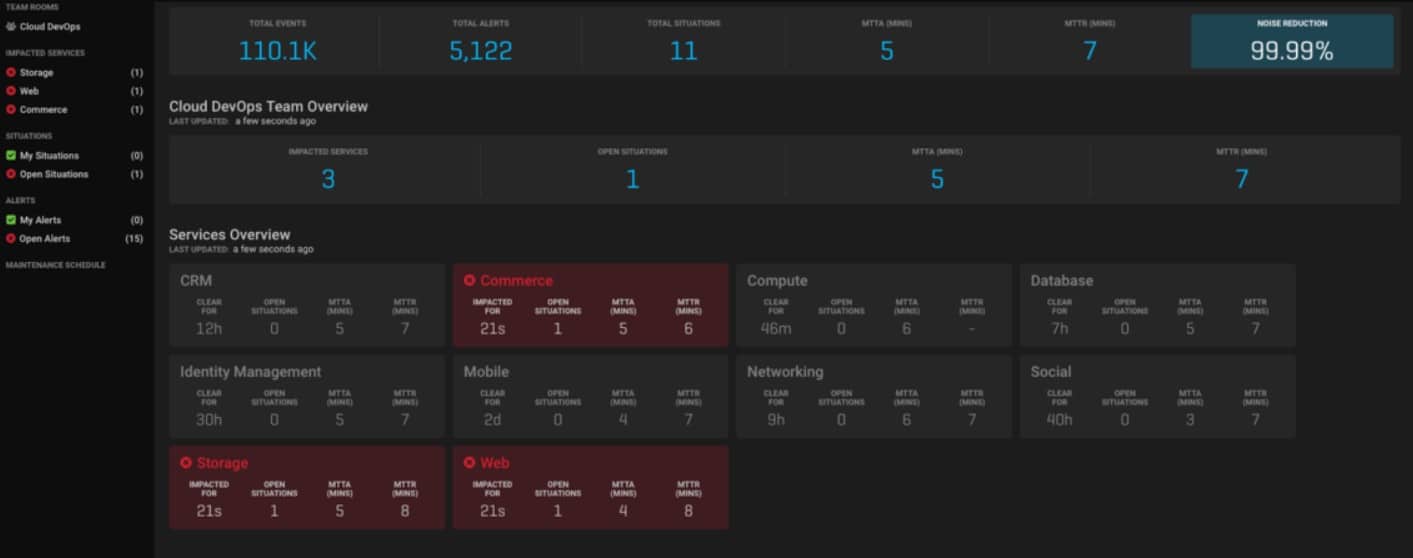Open the Open Situations list
Image resolution: width=1413 pixels, height=558 pixels.
point(54,174)
